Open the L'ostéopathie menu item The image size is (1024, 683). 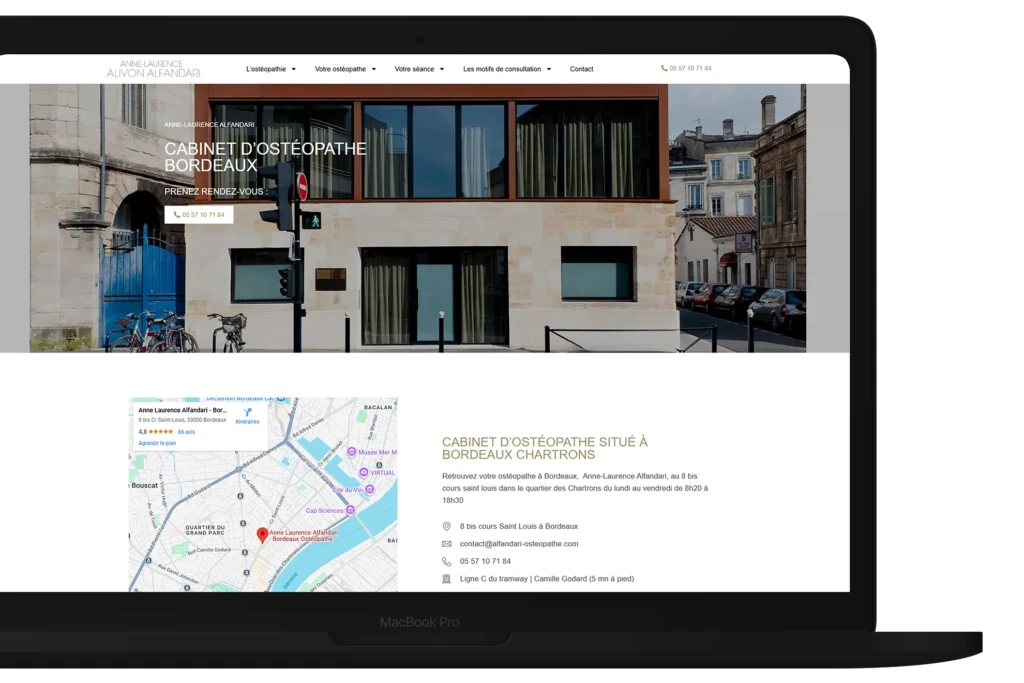point(266,69)
